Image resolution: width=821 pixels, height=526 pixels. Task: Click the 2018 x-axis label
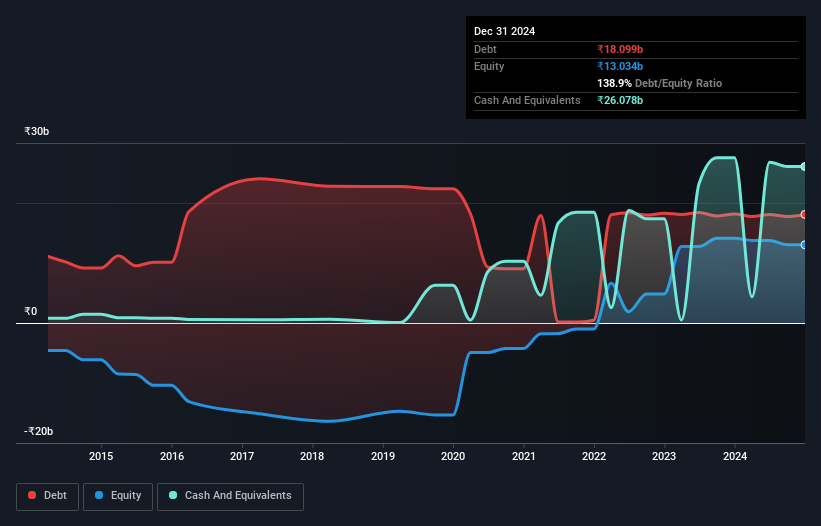coord(312,456)
